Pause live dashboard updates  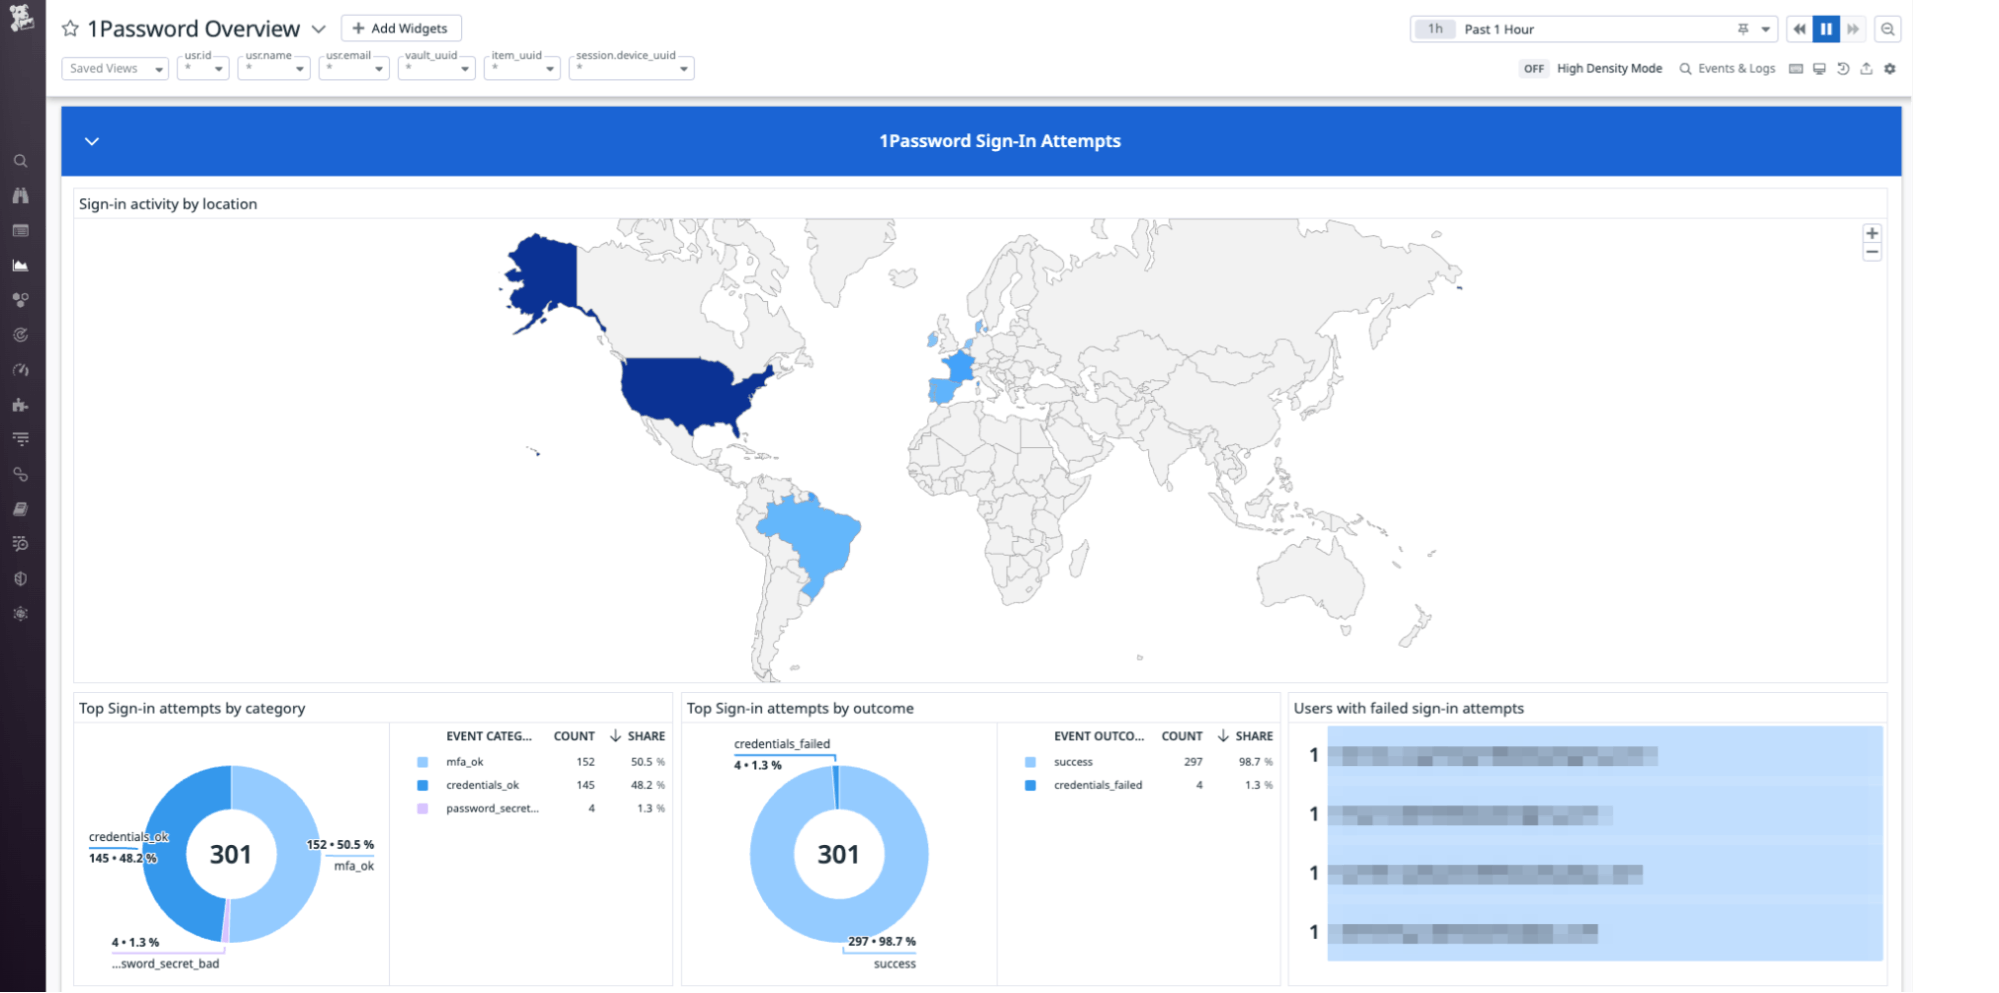point(1826,29)
